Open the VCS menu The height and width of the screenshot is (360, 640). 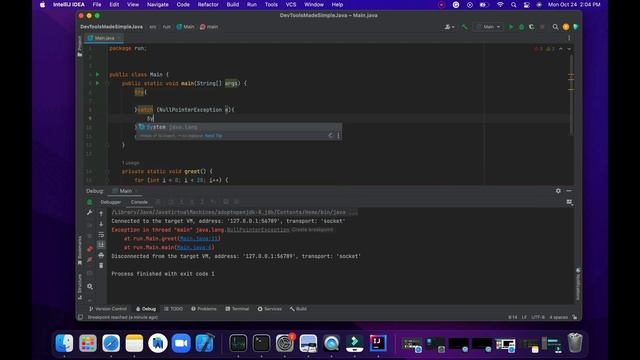point(291,4)
